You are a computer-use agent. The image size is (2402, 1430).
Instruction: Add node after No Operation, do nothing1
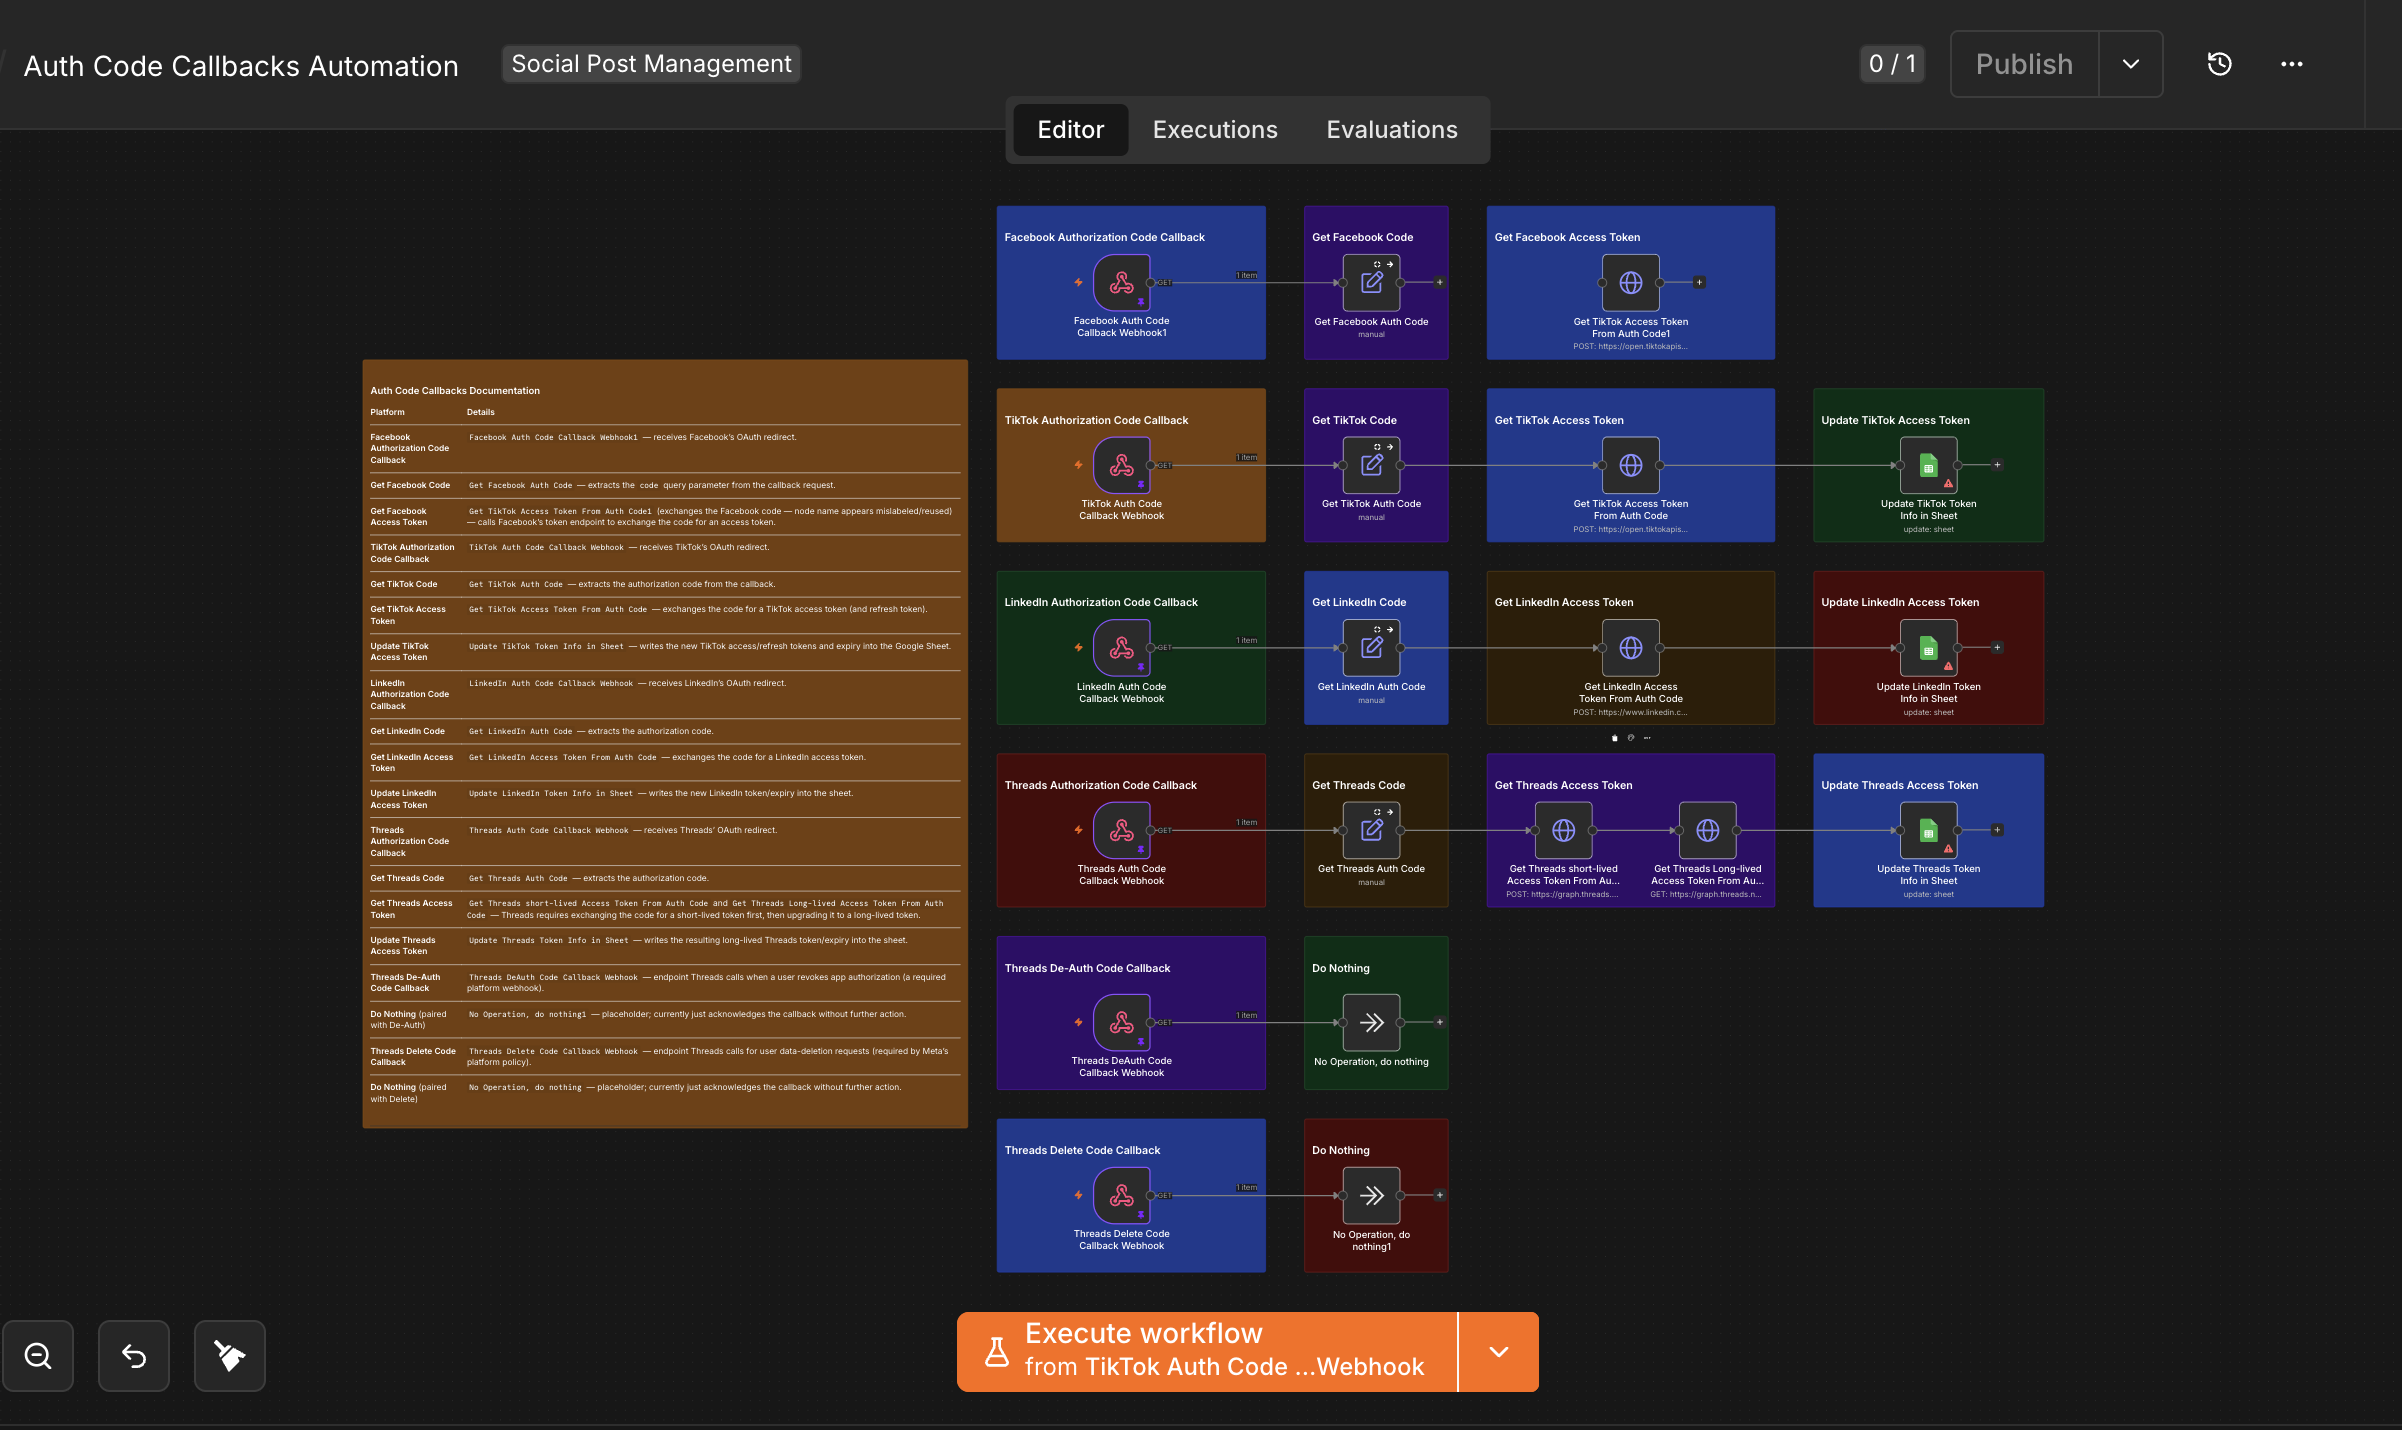click(x=1440, y=1194)
